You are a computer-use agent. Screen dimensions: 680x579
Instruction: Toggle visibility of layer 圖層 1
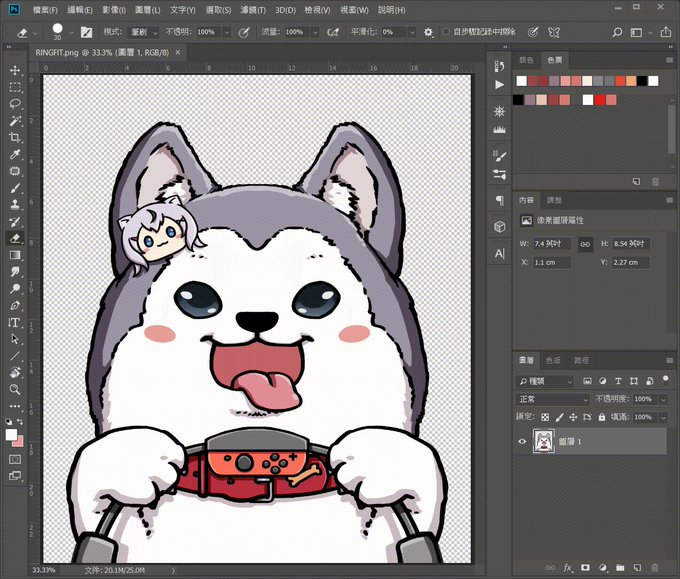[x=522, y=442]
